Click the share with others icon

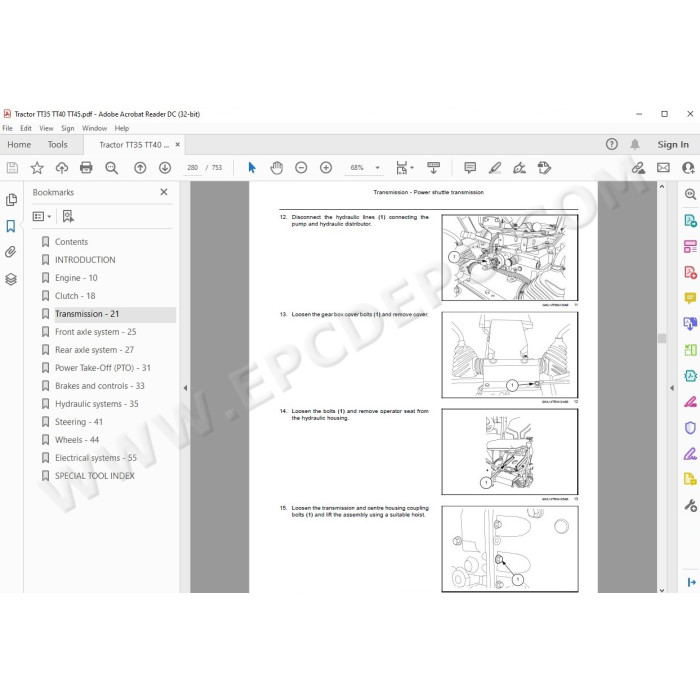[688, 168]
